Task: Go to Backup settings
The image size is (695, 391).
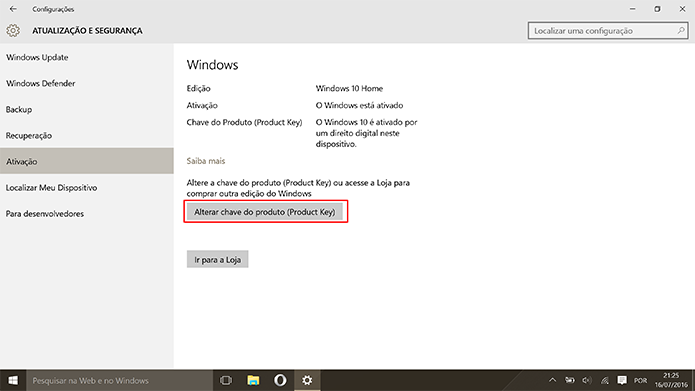Action: click(x=87, y=109)
